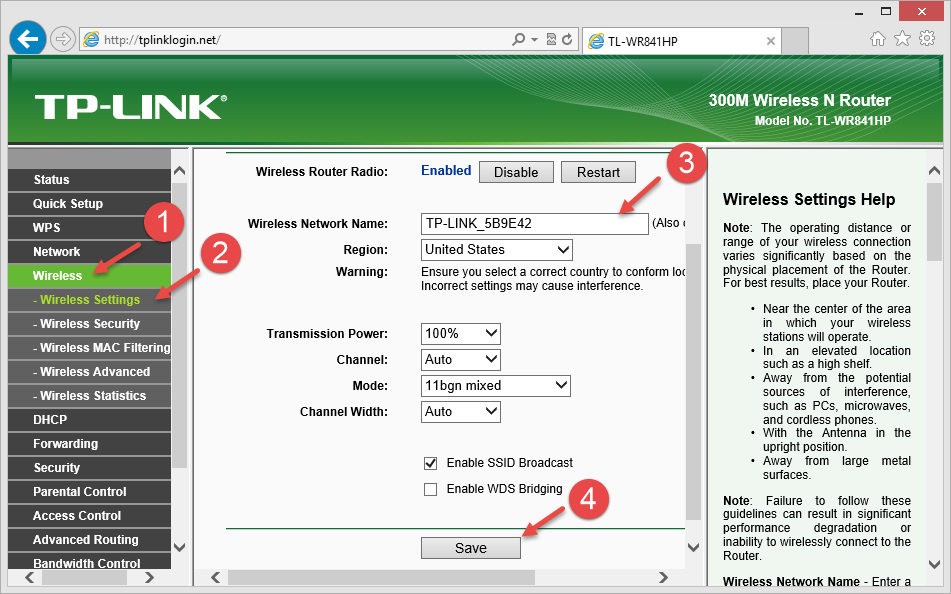Click the Disable wireless radio button
The height and width of the screenshot is (594, 951).
click(x=516, y=172)
